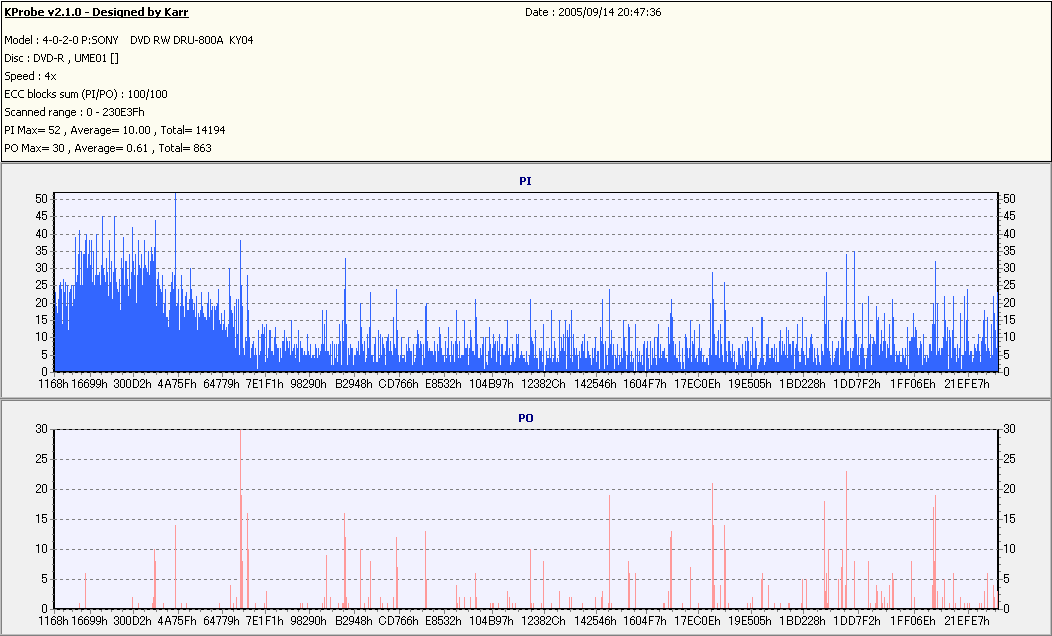
Task: Click the 21EFE7h label under PO chart
Action: tap(967, 620)
